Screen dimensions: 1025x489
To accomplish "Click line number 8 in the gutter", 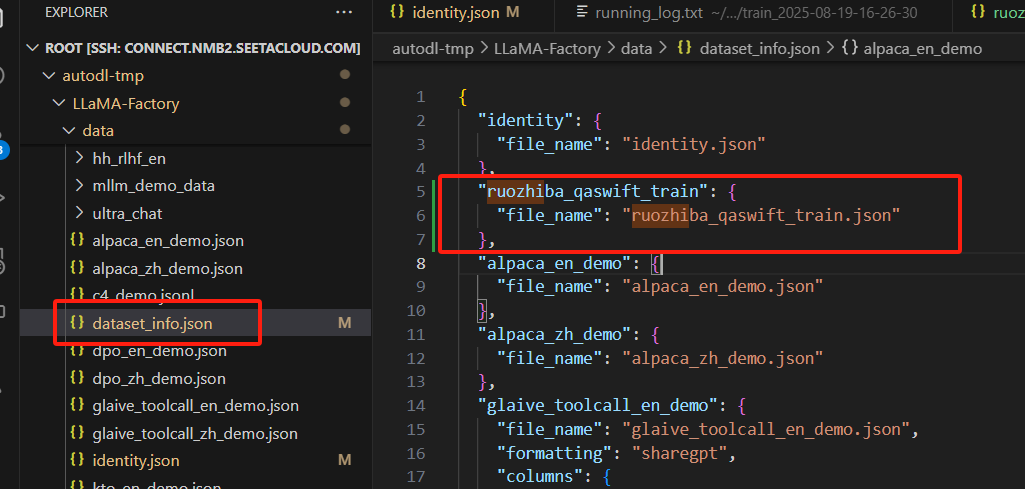I will coord(419,263).
